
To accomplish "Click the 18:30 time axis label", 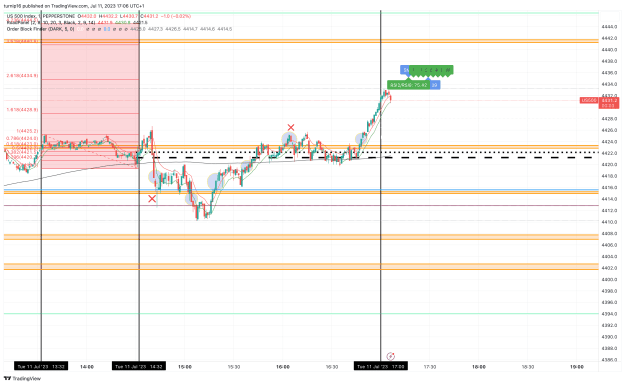I will (528, 367).
